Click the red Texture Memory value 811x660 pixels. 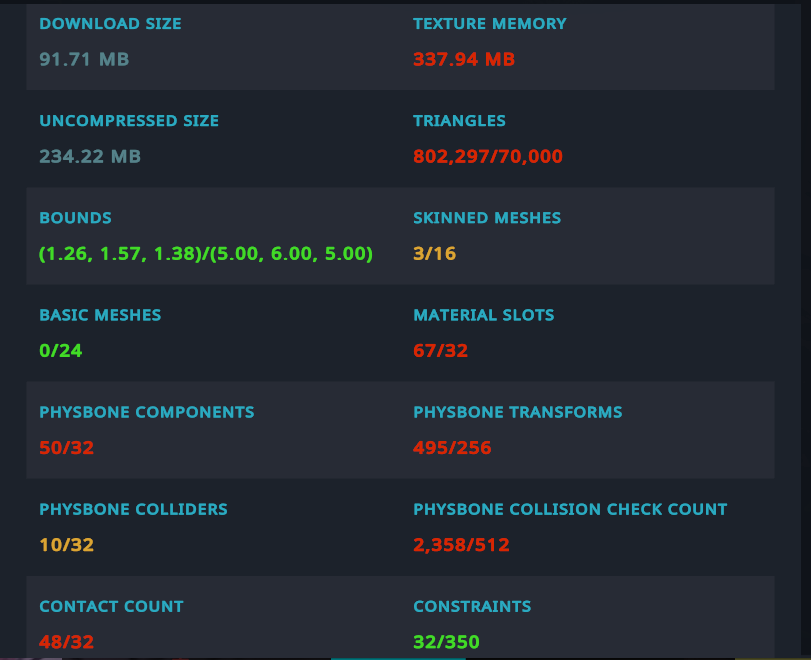(463, 59)
